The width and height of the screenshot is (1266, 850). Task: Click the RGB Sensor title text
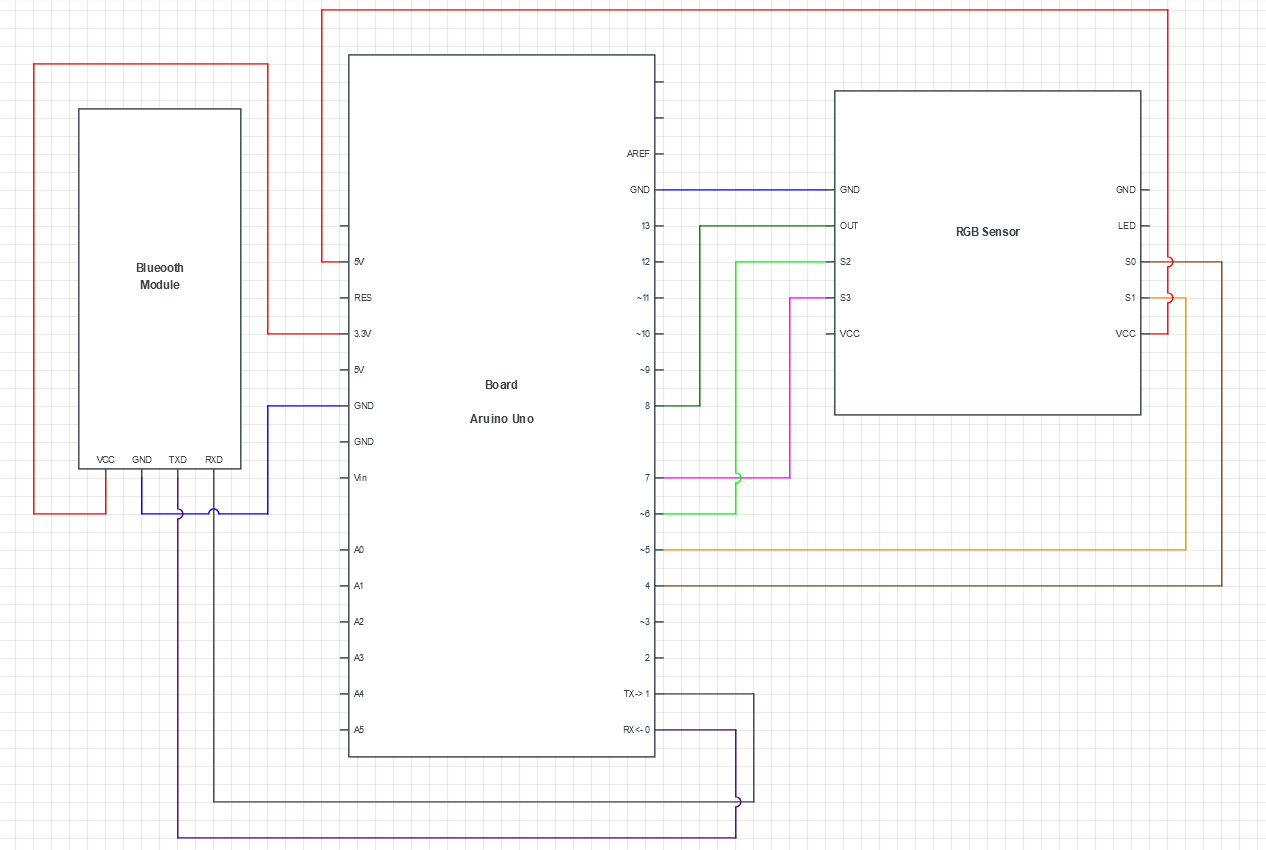[987, 231]
